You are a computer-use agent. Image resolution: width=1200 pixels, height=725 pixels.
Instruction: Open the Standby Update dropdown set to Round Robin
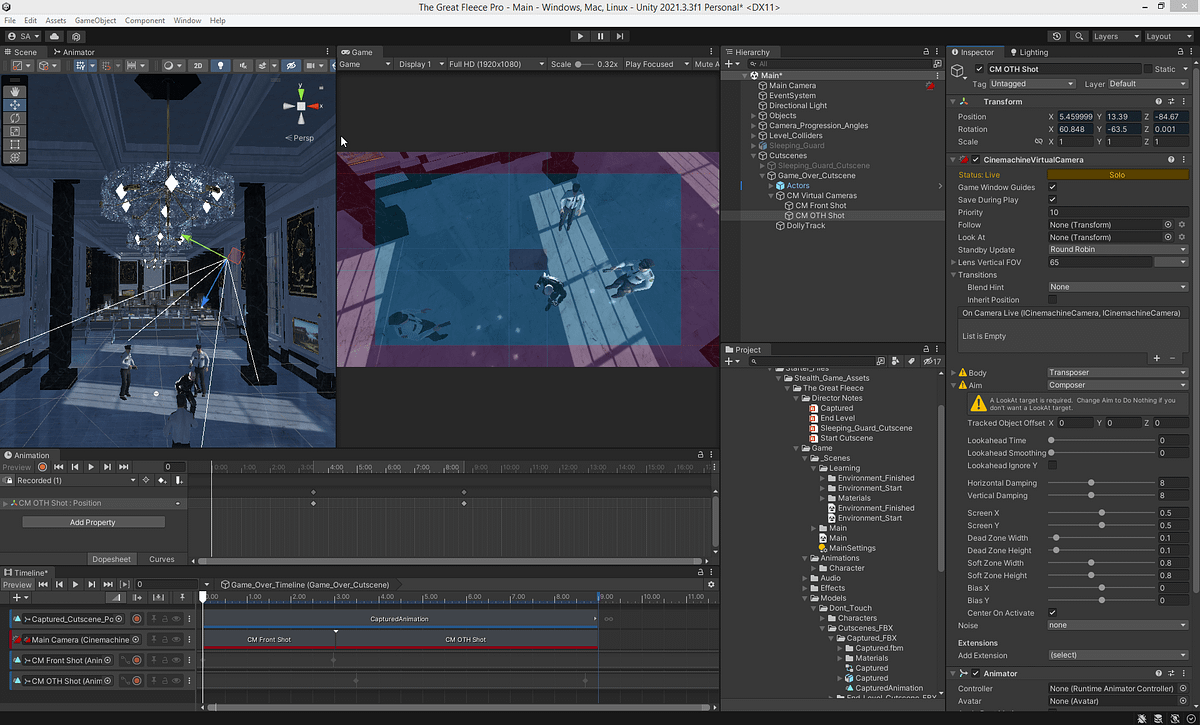pyautogui.click(x=1118, y=249)
